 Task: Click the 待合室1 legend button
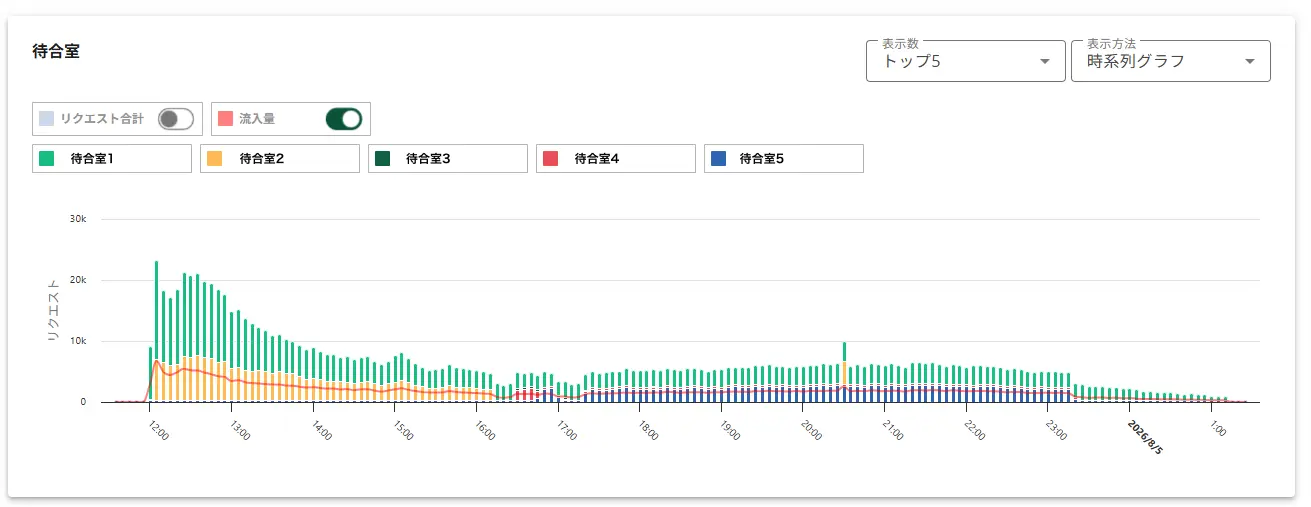click(x=112, y=158)
